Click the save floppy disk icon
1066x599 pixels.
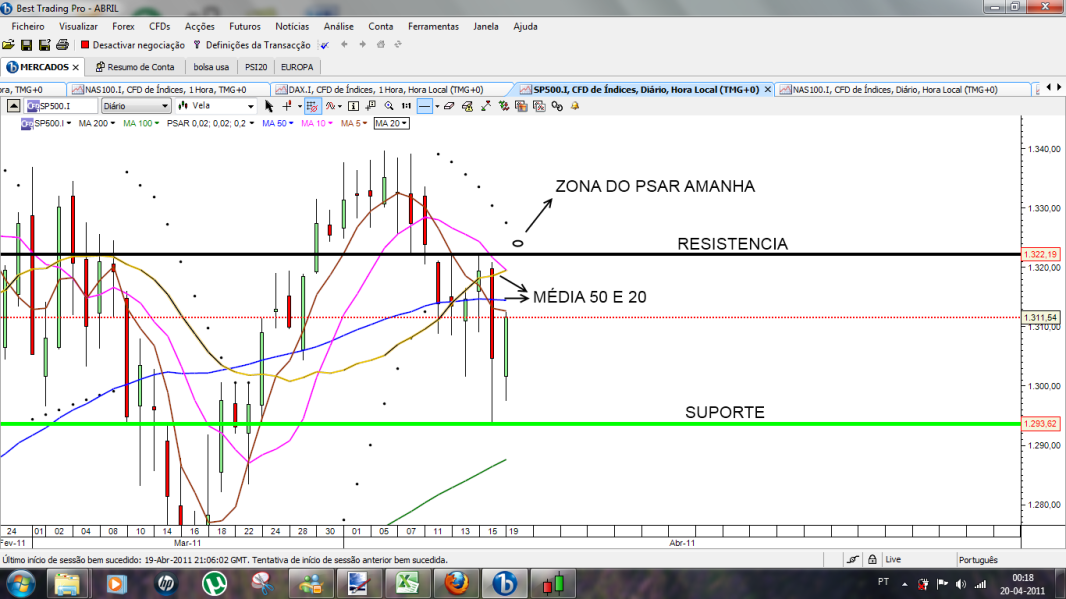click(27, 45)
